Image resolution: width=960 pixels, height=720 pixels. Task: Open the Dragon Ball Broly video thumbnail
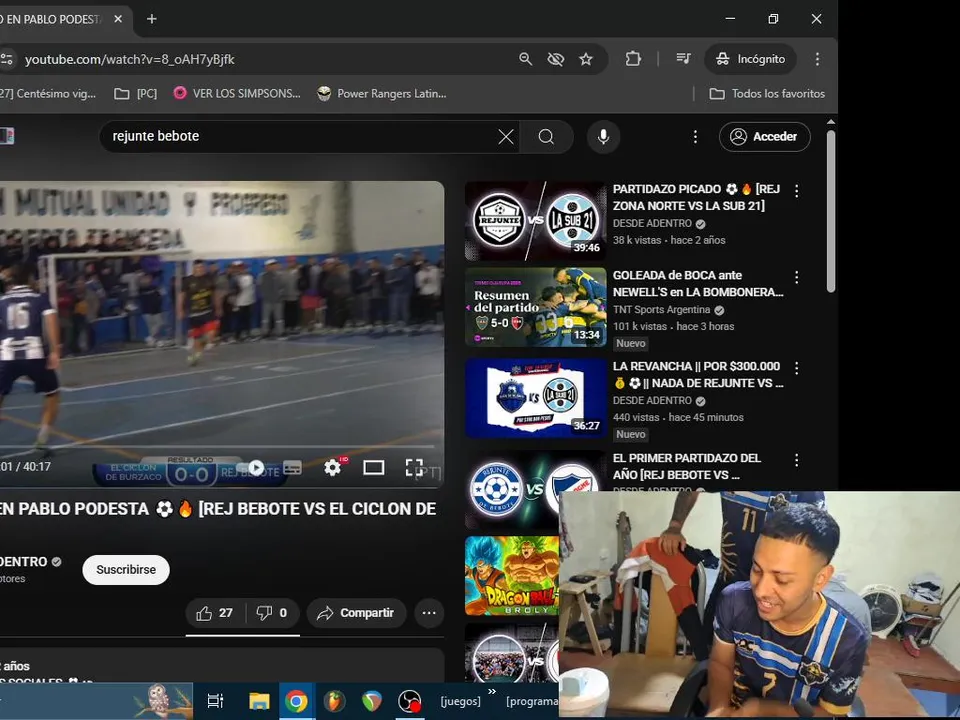click(512, 576)
